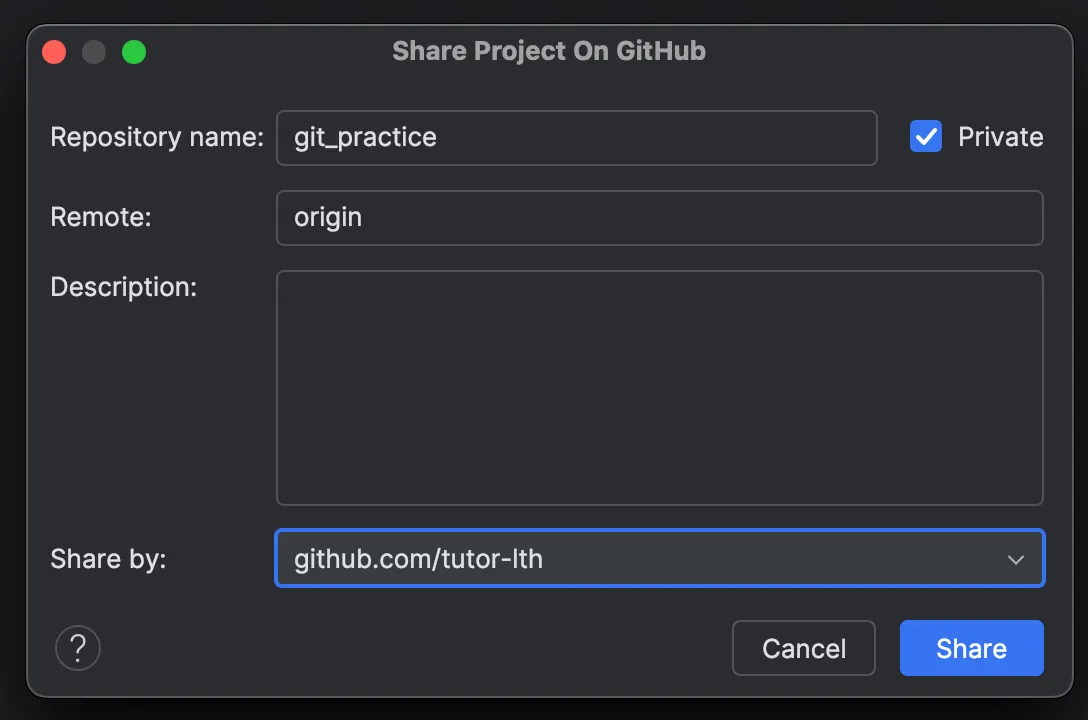Image resolution: width=1088 pixels, height=720 pixels.
Task: Click inside the empty Description text area
Action: tap(659, 387)
